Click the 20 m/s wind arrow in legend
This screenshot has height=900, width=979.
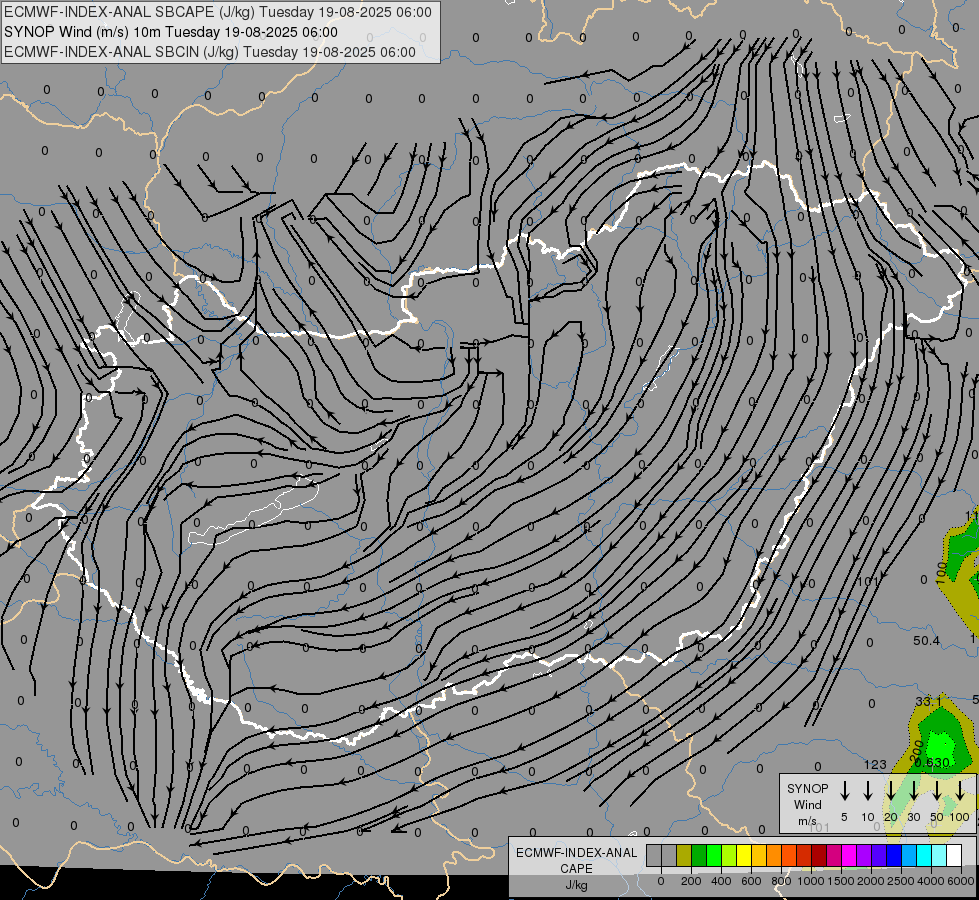[x=891, y=790]
